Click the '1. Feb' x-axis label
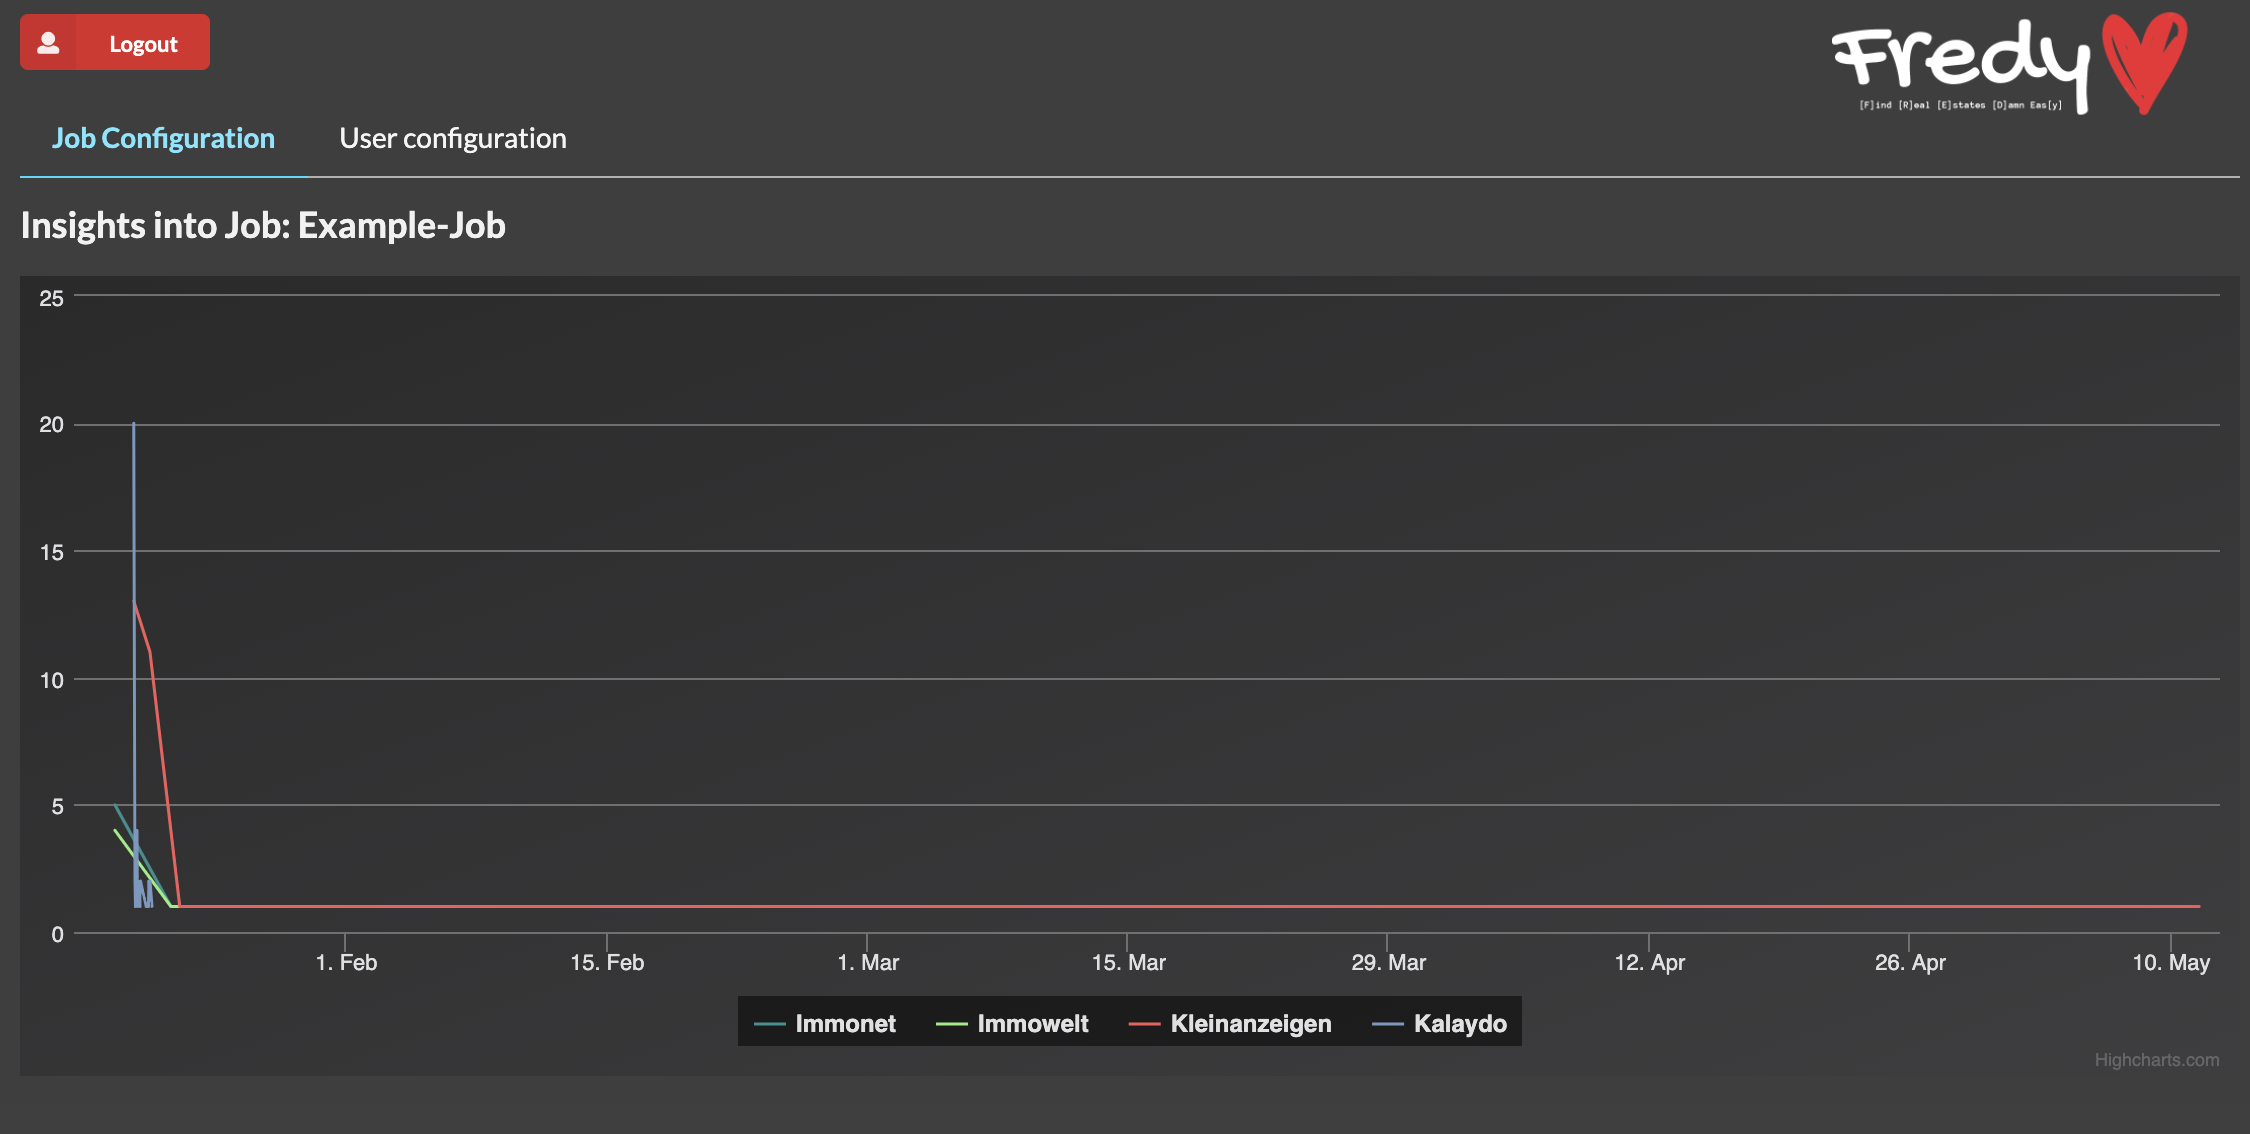Screen dimensions: 2250x1134 click(x=346, y=962)
